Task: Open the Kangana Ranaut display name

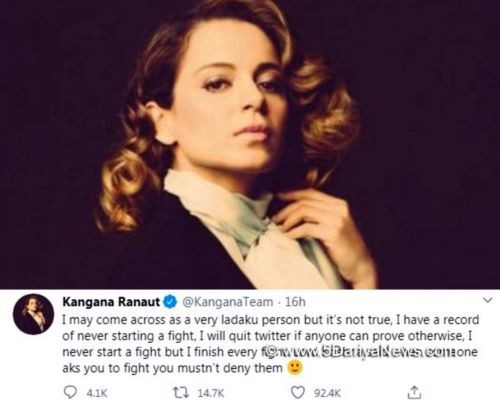Action: click(x=111, y=302)
